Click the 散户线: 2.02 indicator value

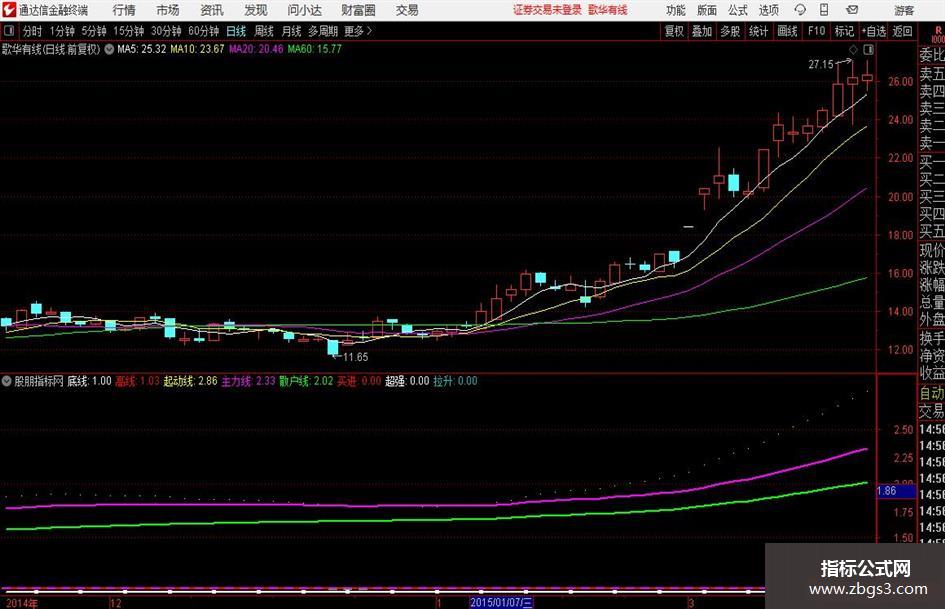coord(306,381)
